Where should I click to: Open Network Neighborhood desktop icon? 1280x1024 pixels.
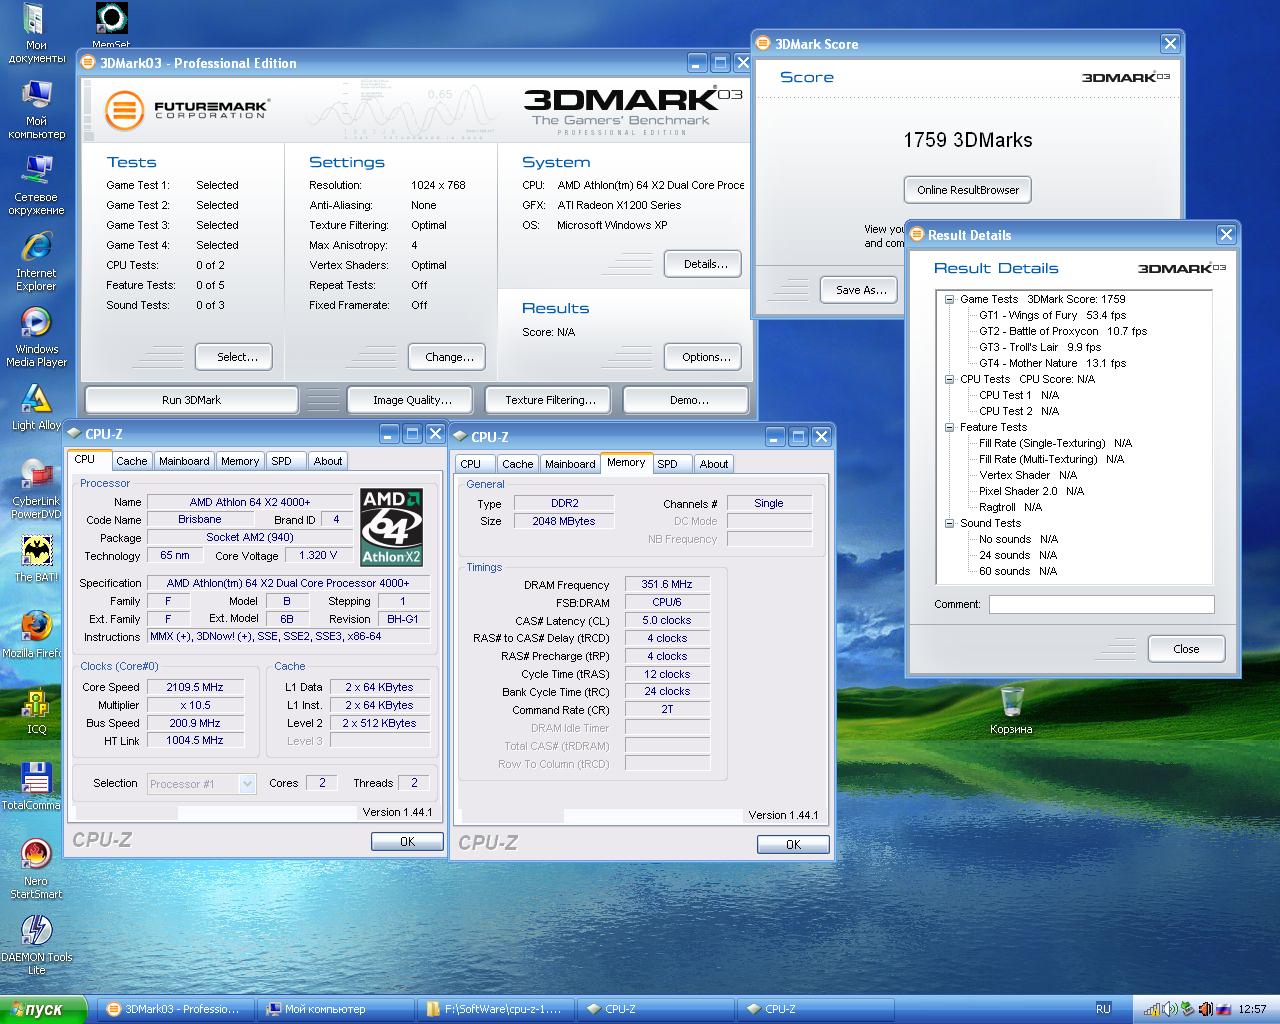36,185
